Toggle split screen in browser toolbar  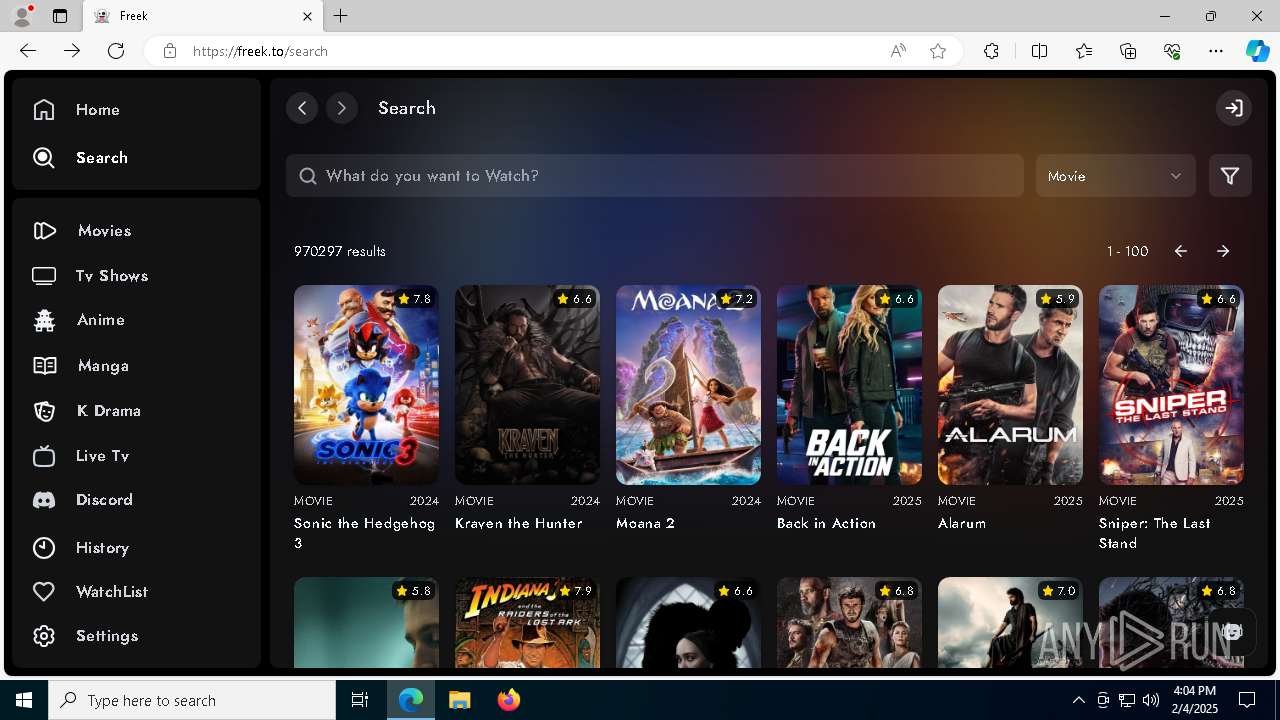(x=1039, y=51)
